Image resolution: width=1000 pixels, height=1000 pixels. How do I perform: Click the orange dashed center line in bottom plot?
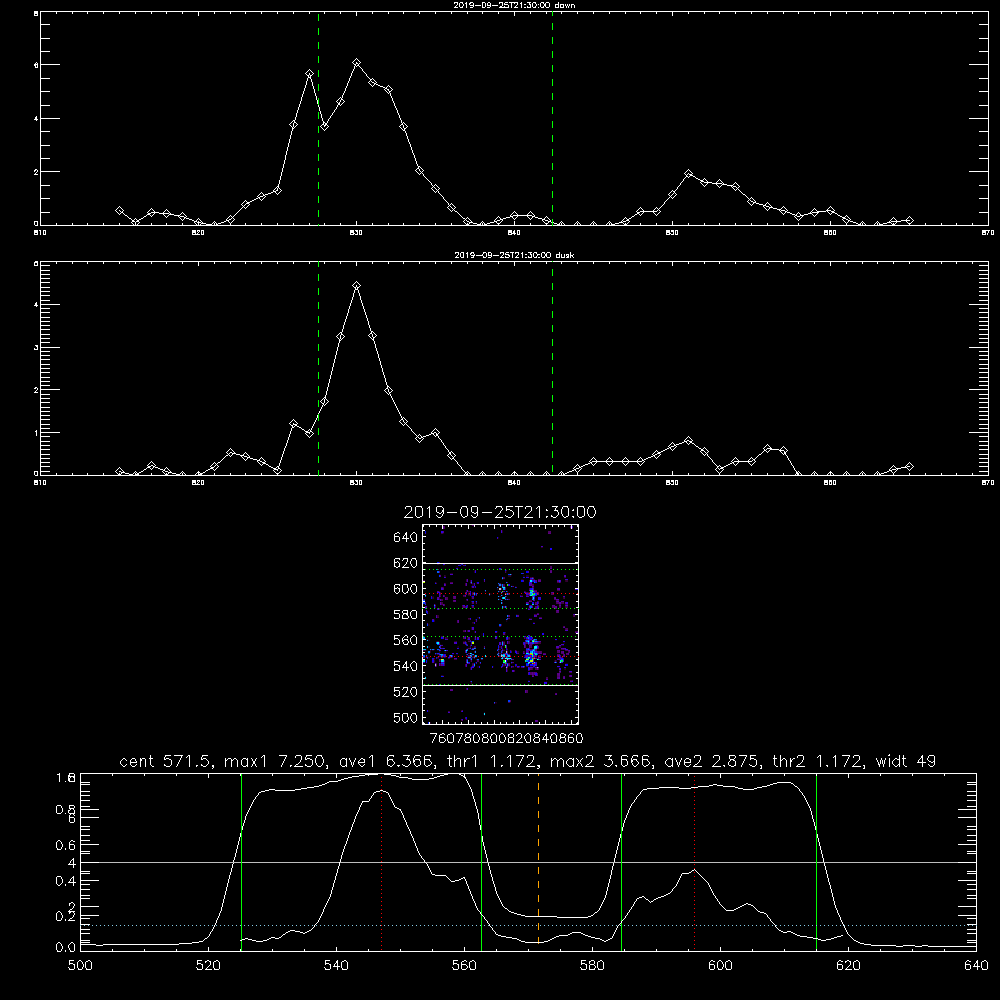click(x=538, y=861)
